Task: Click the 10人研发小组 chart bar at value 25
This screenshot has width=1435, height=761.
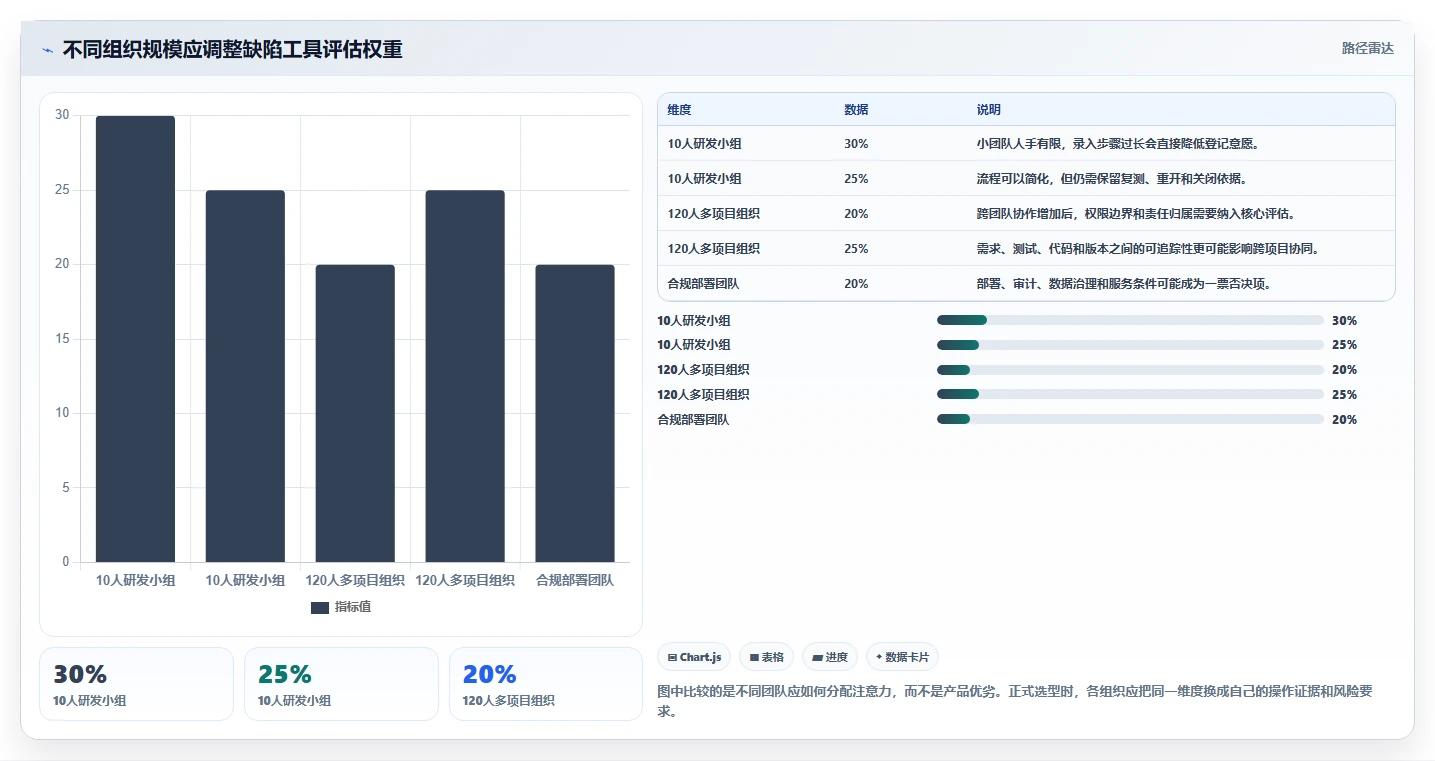Action: [245, 376]
